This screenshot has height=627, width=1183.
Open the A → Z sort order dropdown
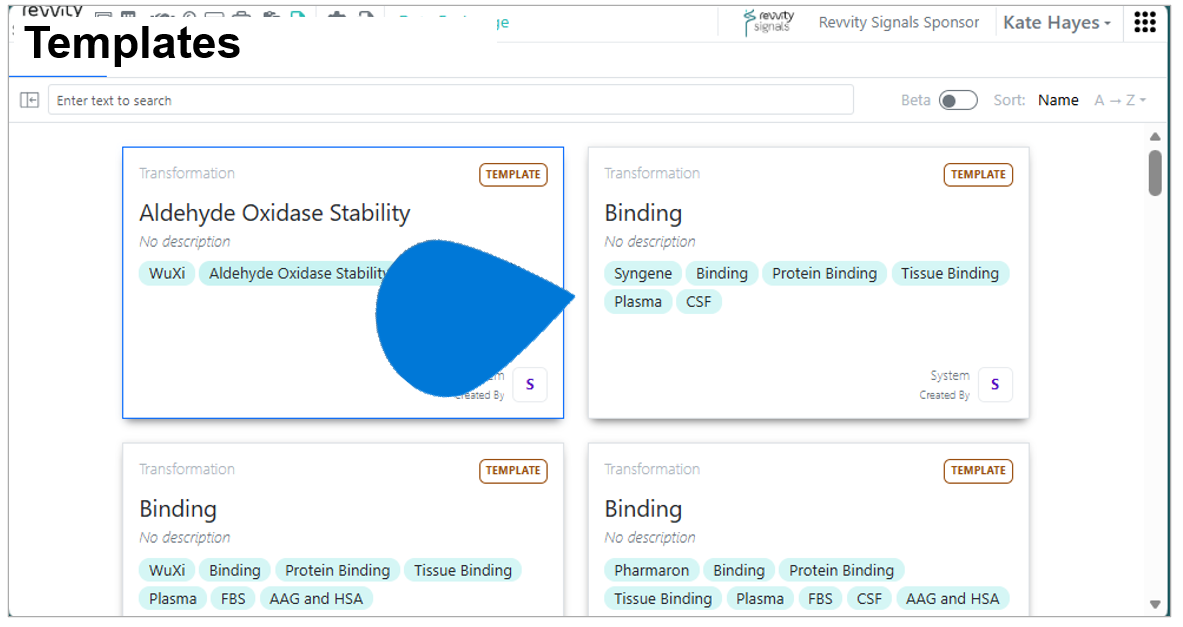point(1120,100)
